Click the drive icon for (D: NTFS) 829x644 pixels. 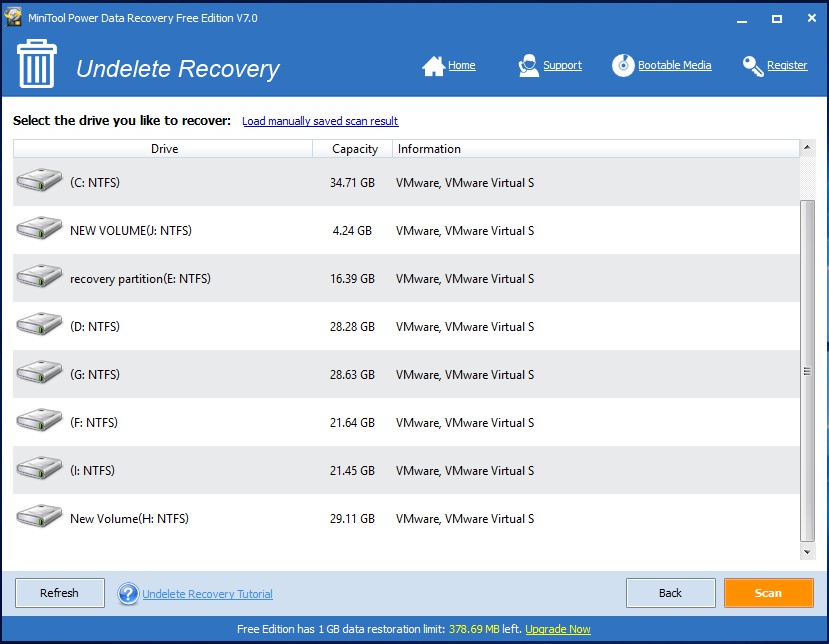point(39,324)
